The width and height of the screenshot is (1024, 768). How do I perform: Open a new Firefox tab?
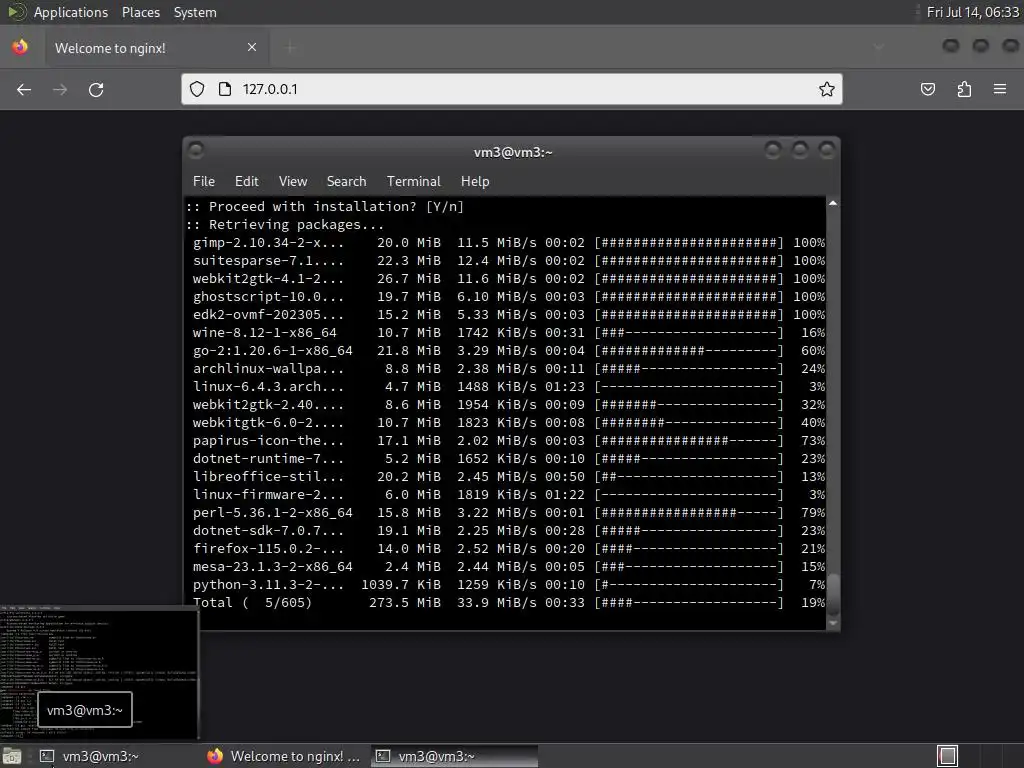291,47
